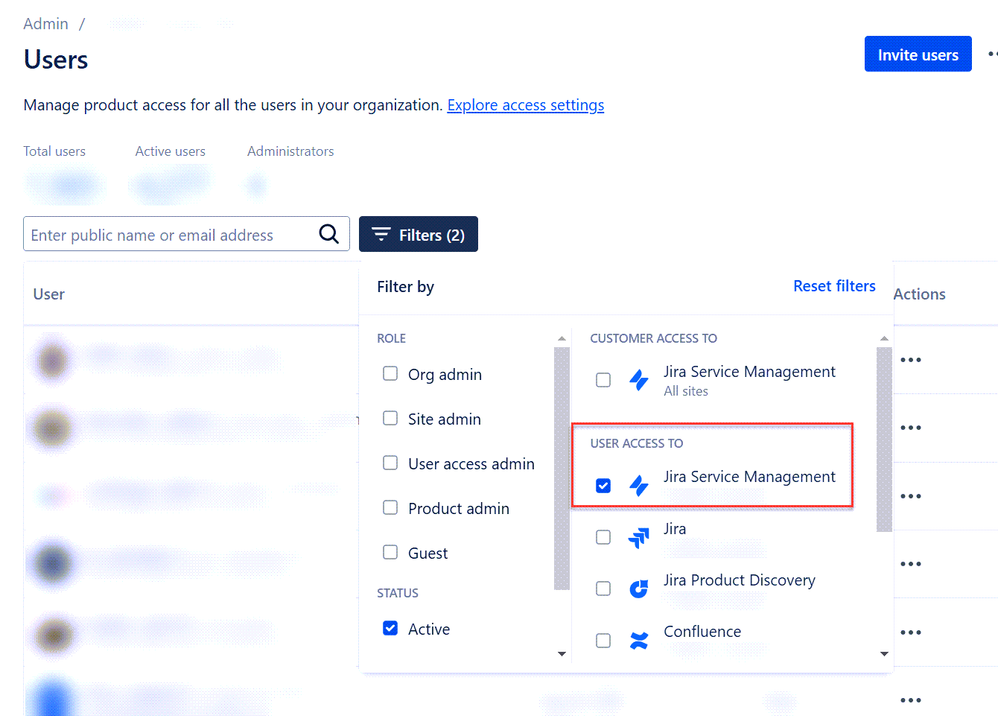
Task: Check the Jira product checkbox
Action: click(603, 537)
